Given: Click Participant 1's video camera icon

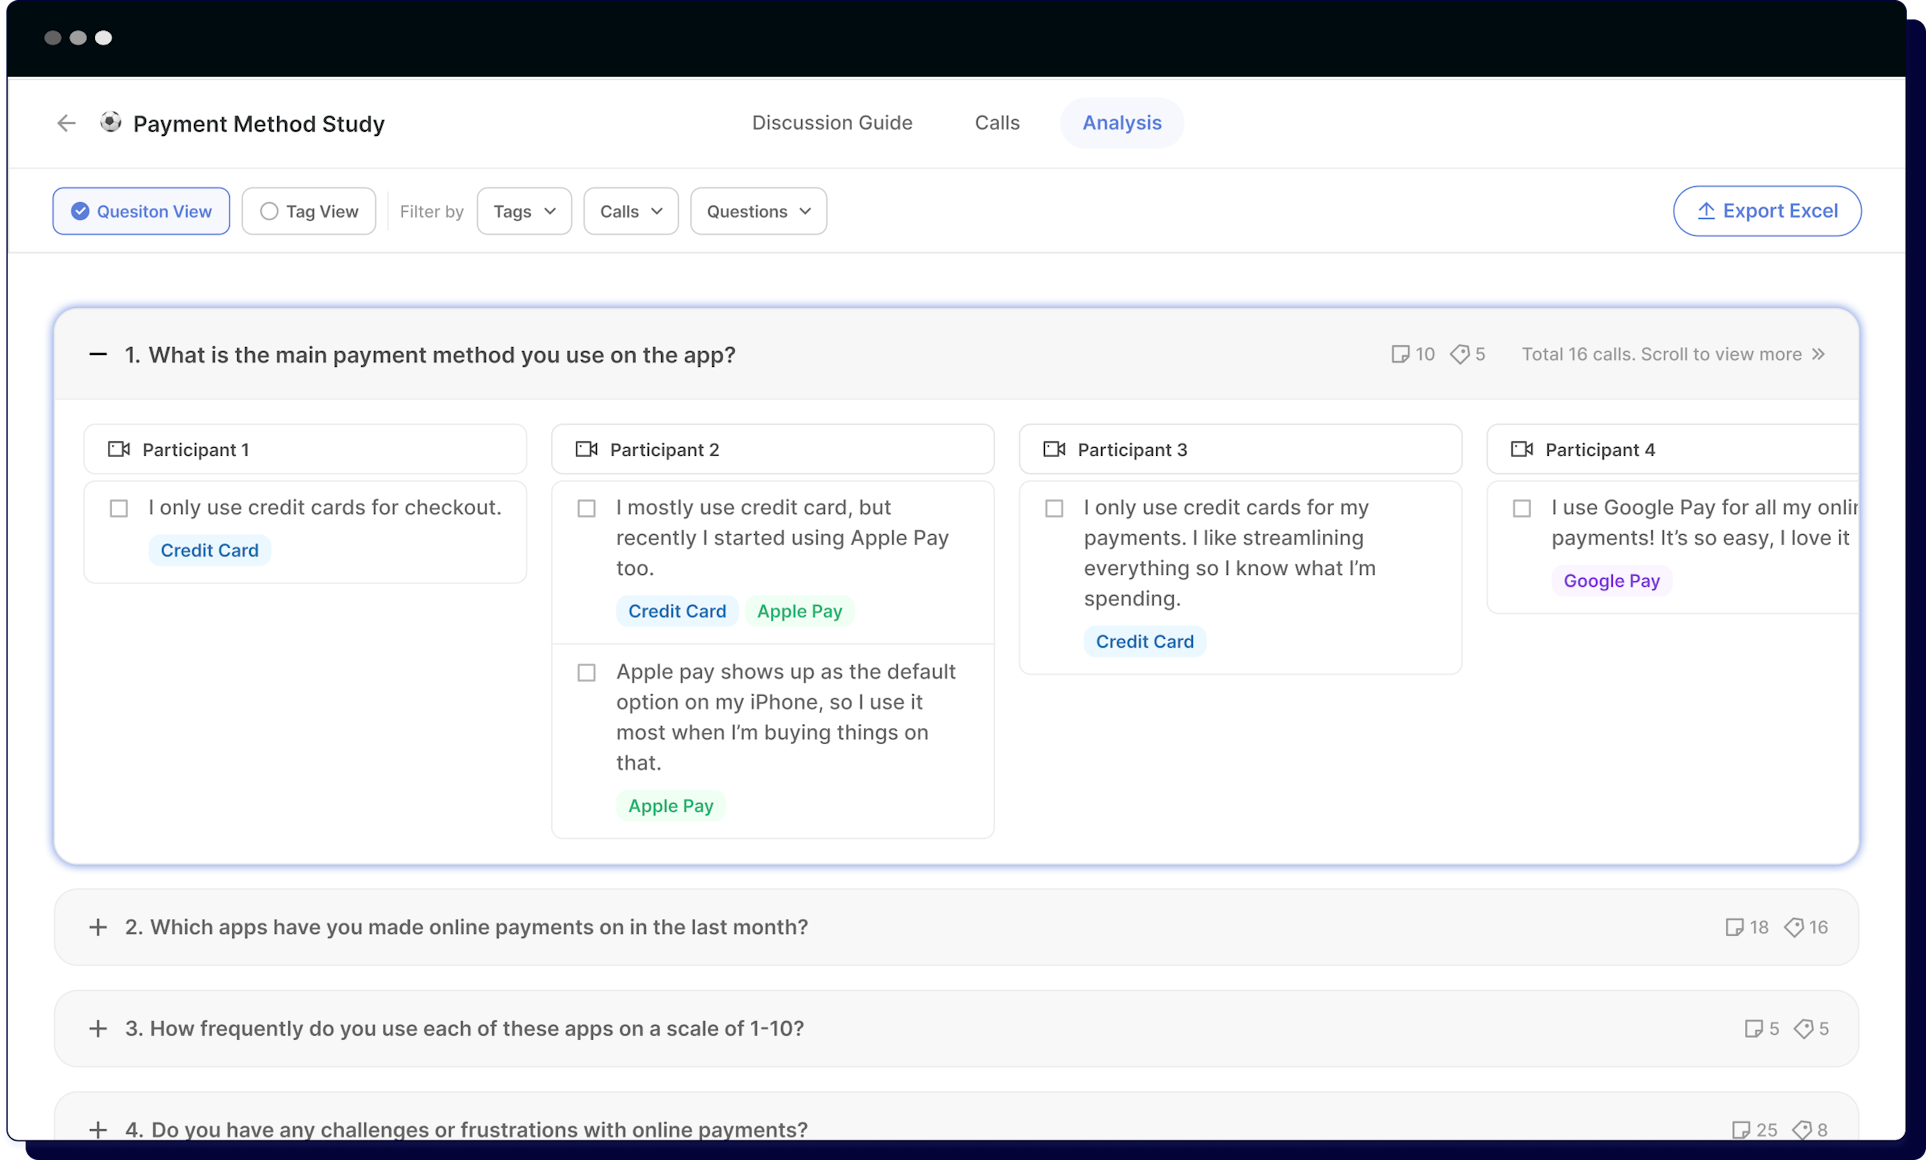Looking at the screenshot, I should click(x=119, y=448).
